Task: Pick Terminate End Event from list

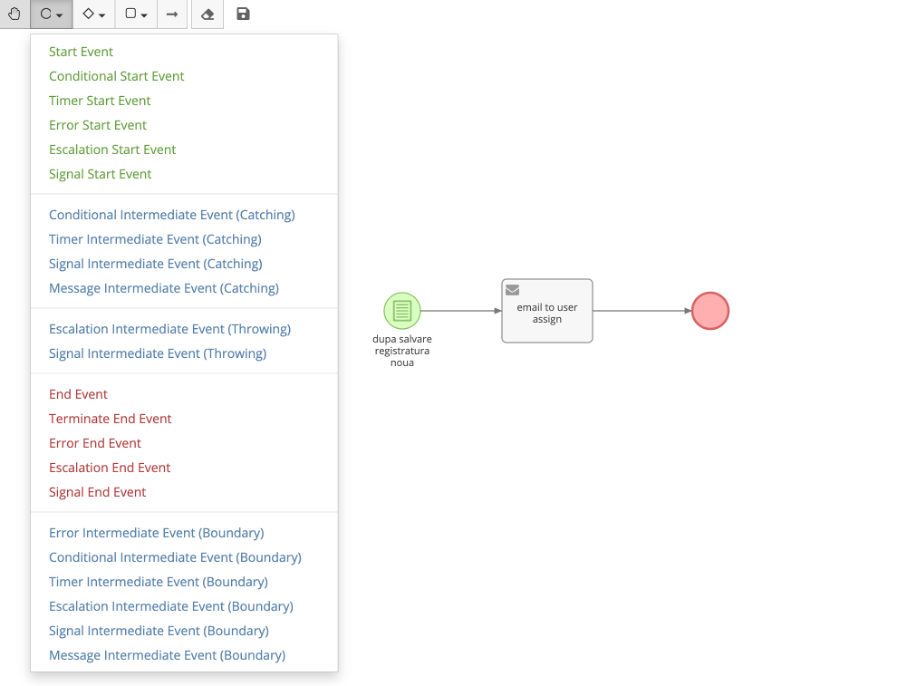Action: coord(110,419)
